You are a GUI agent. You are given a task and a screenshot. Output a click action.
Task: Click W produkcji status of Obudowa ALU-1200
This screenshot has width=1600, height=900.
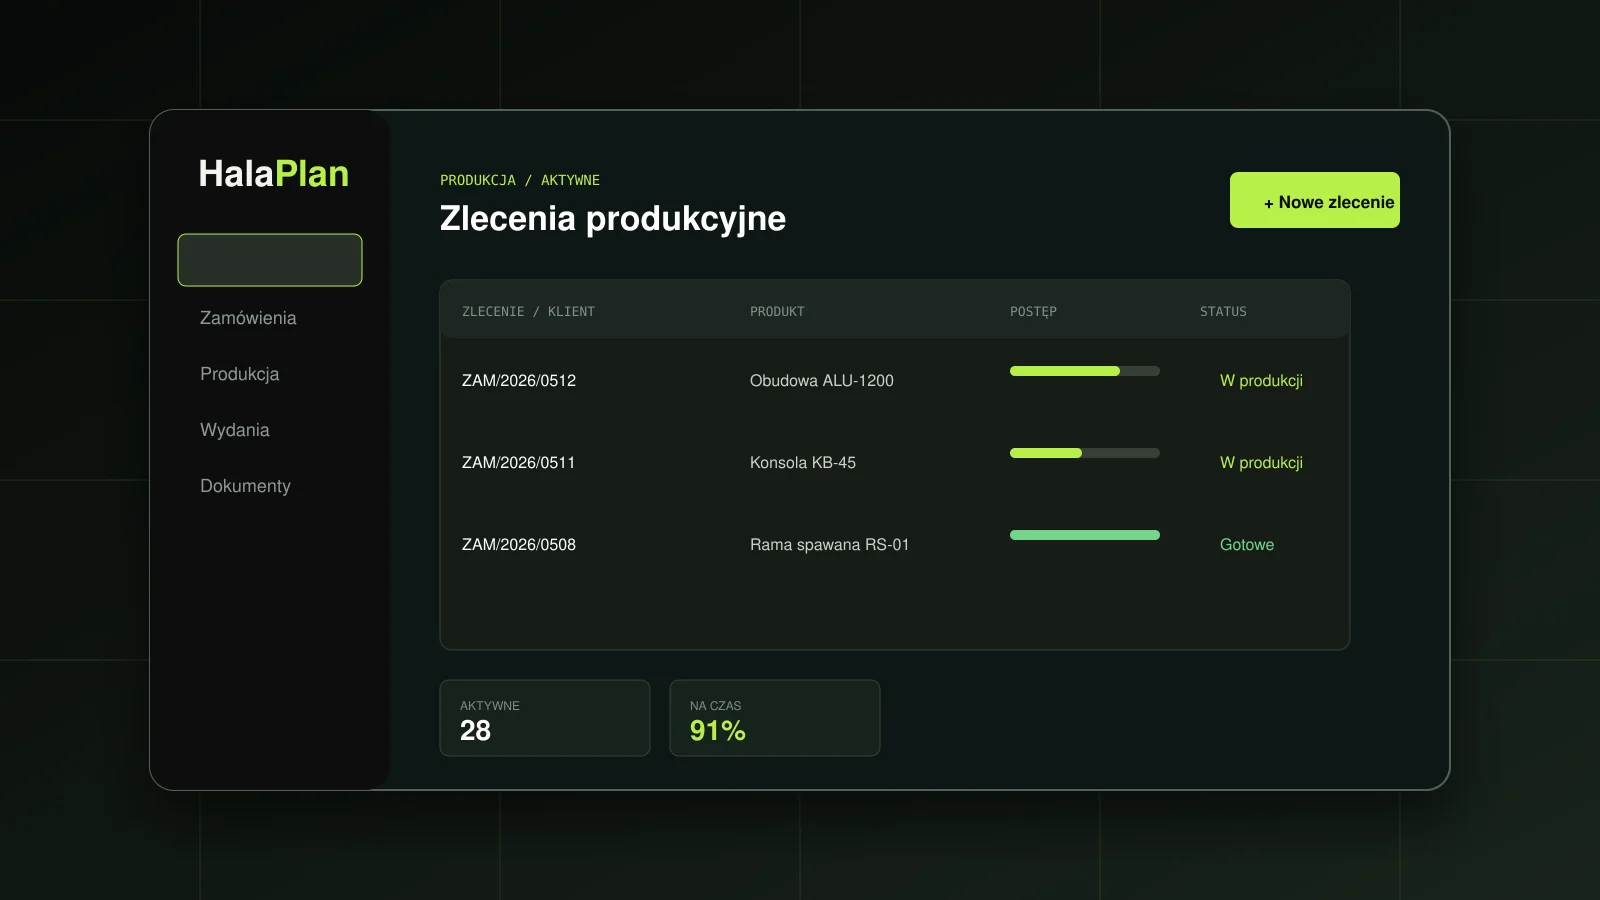click(1261, 380)
